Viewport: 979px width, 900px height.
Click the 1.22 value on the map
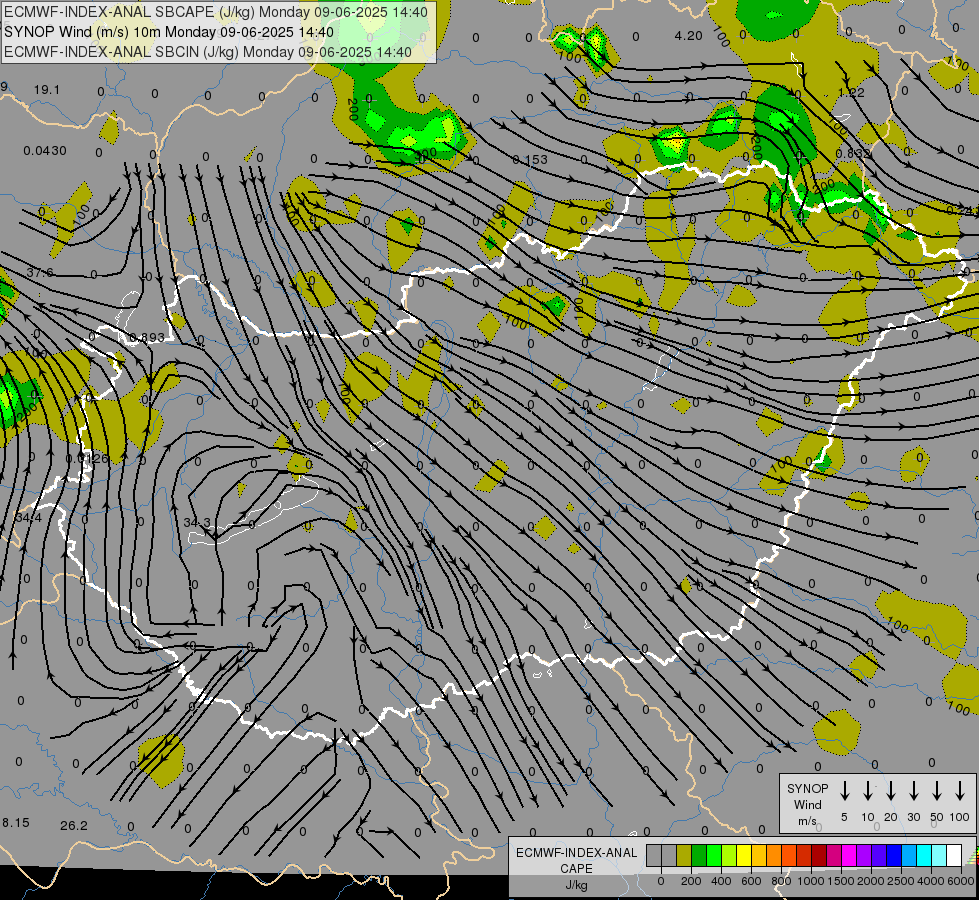851,92
